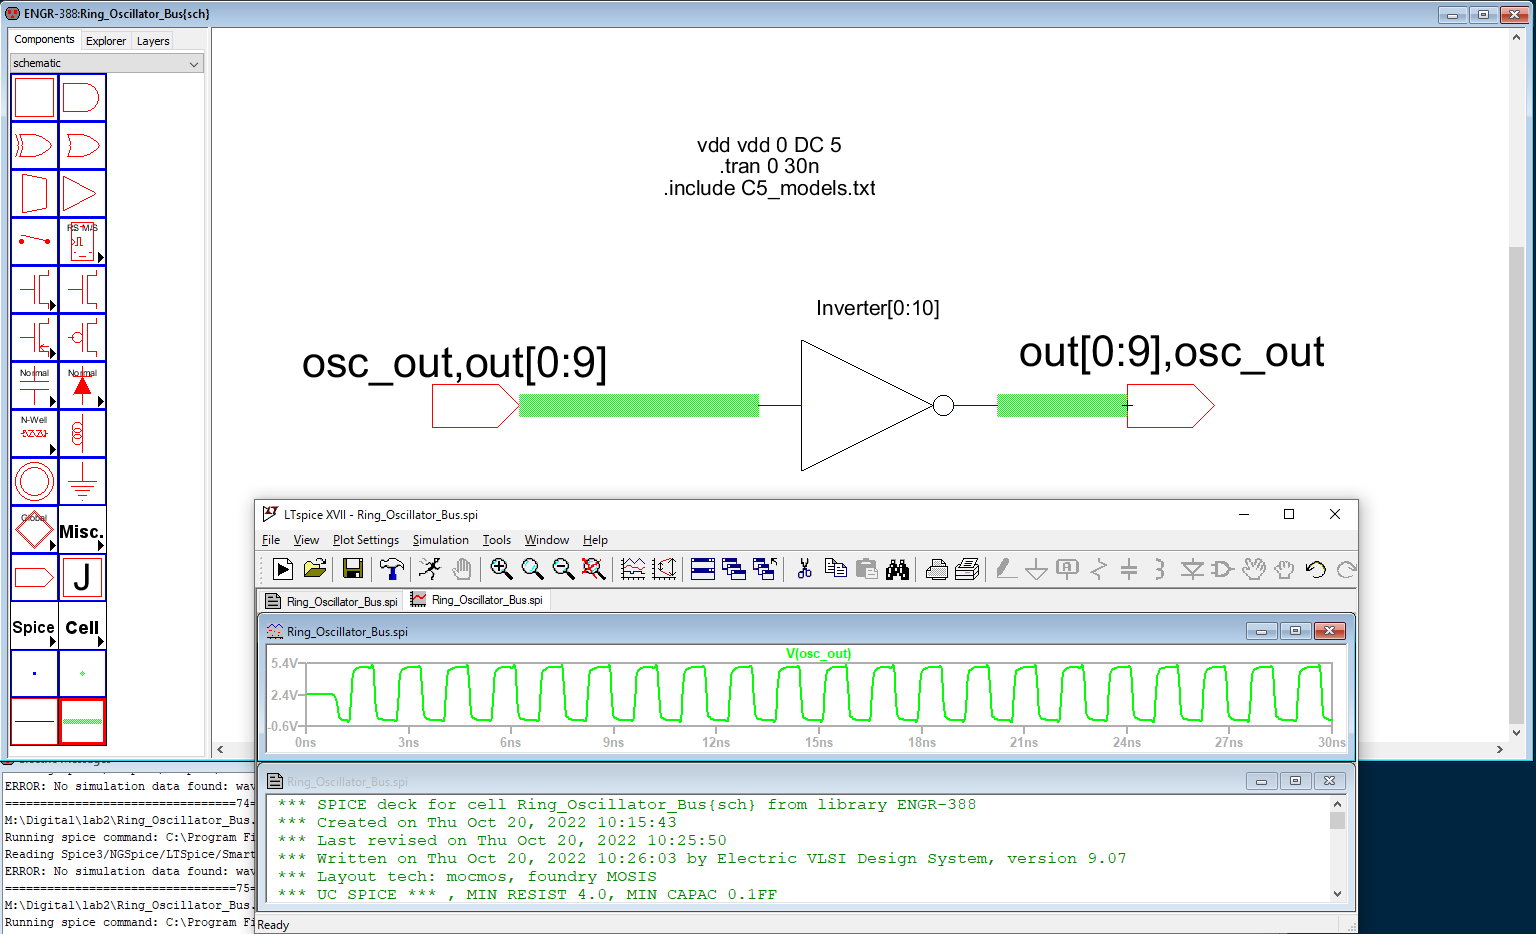Open the LTspice Help menu
This screenshot has height=934, width=1536.
(595, 540)
